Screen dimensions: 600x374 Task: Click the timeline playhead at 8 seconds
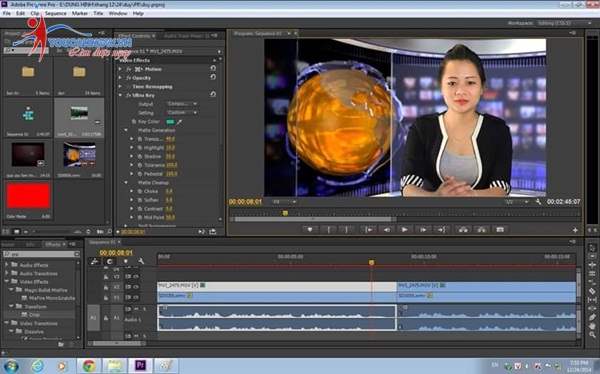[371, 263]
